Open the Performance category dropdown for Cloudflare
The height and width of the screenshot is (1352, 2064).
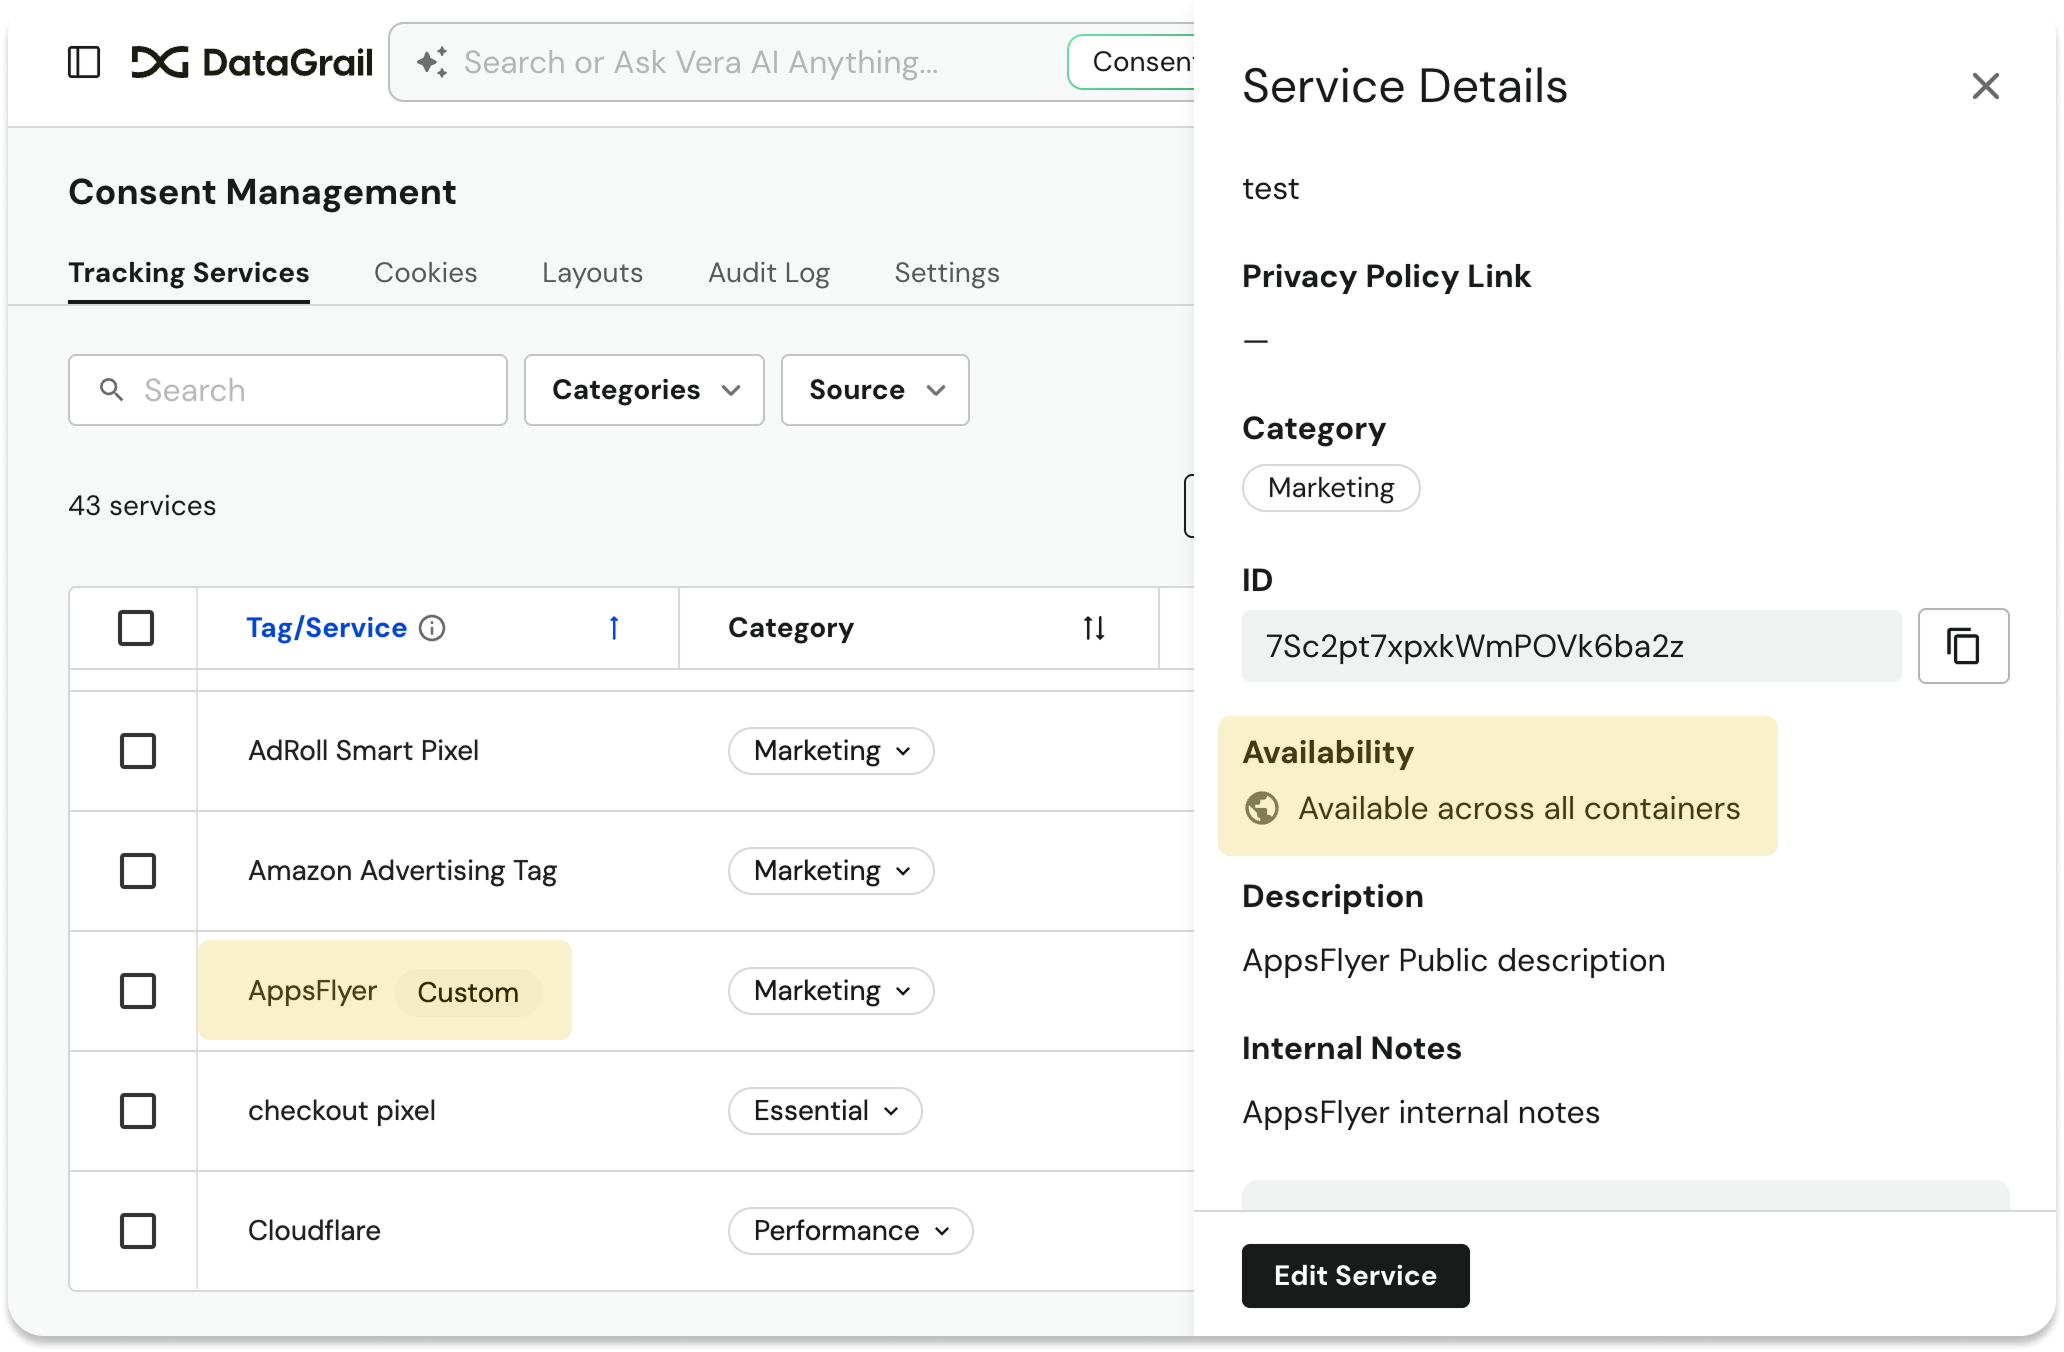(x=850, y=1231)
